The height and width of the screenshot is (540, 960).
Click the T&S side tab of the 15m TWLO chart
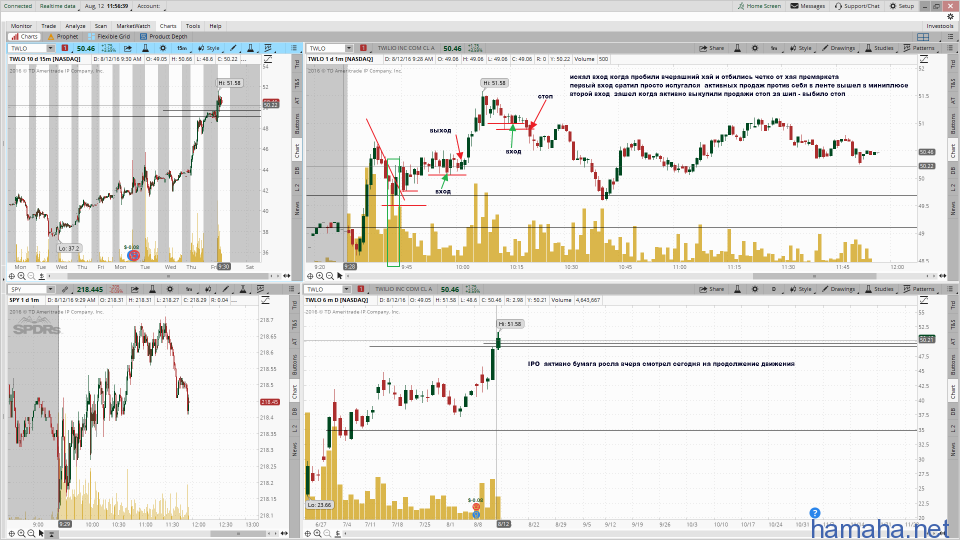(x=297, y=83)
